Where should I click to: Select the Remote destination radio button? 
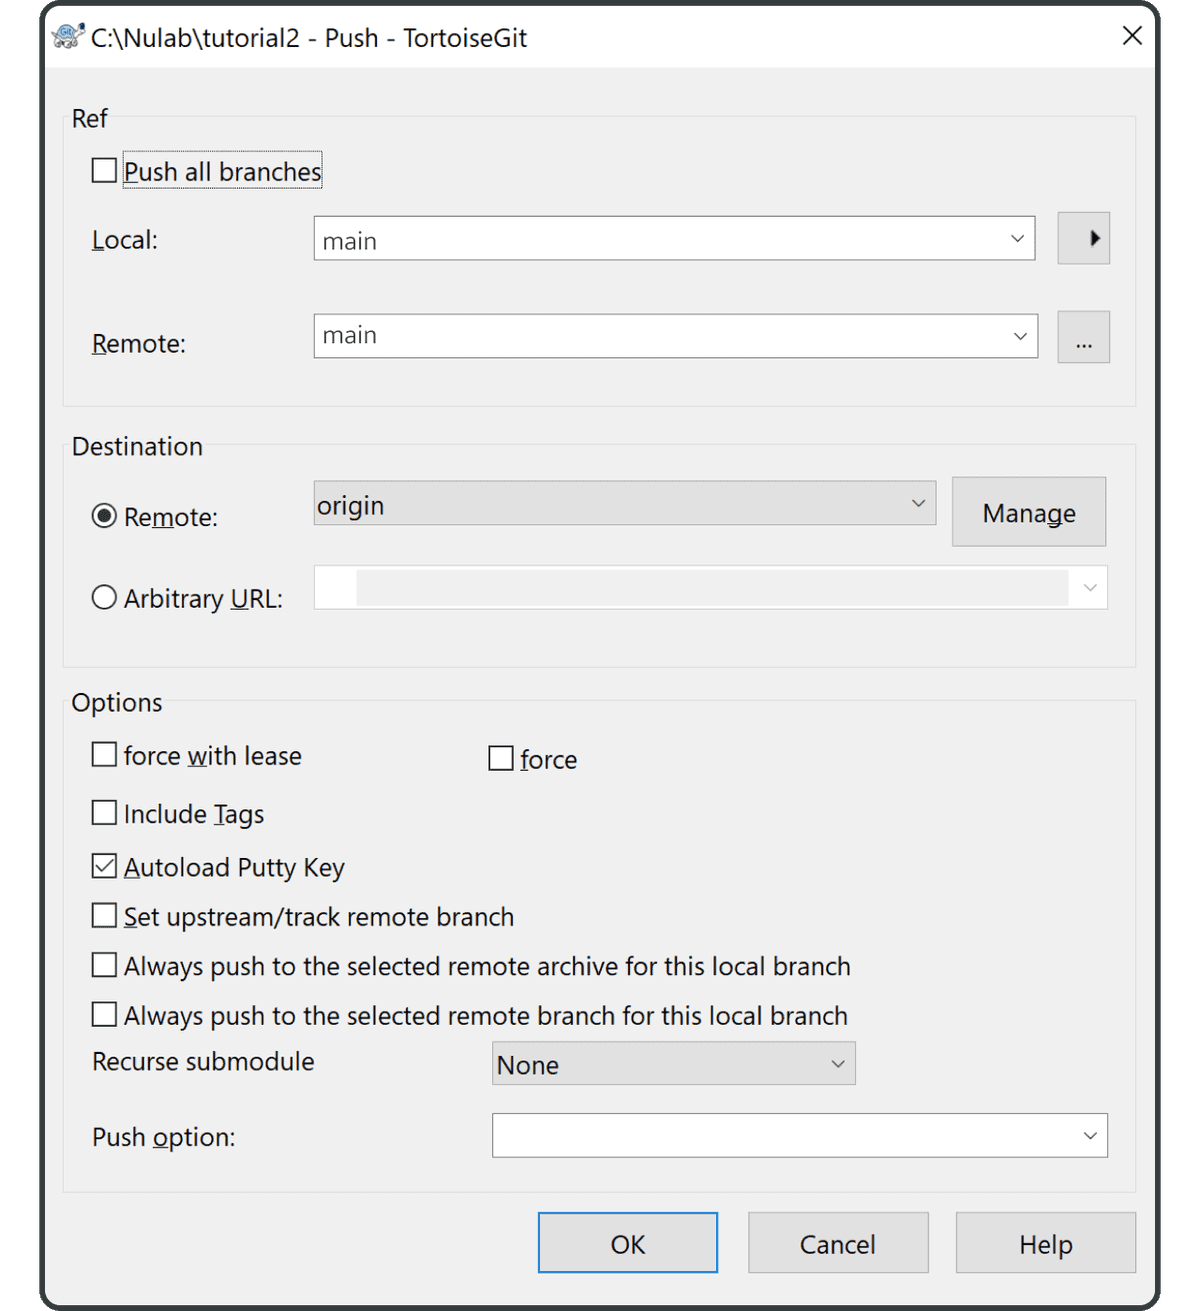[104, 516]
